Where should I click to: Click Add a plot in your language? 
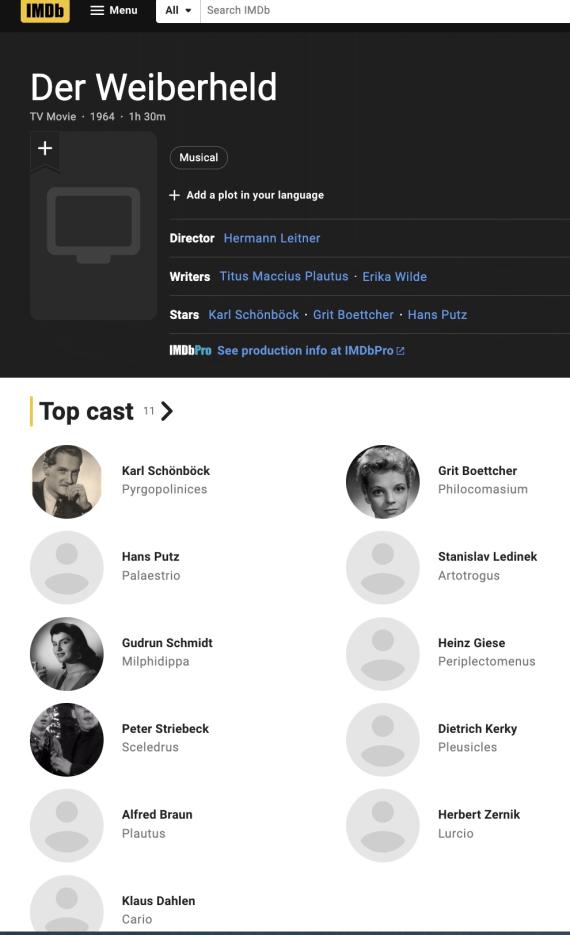(247, 195)
